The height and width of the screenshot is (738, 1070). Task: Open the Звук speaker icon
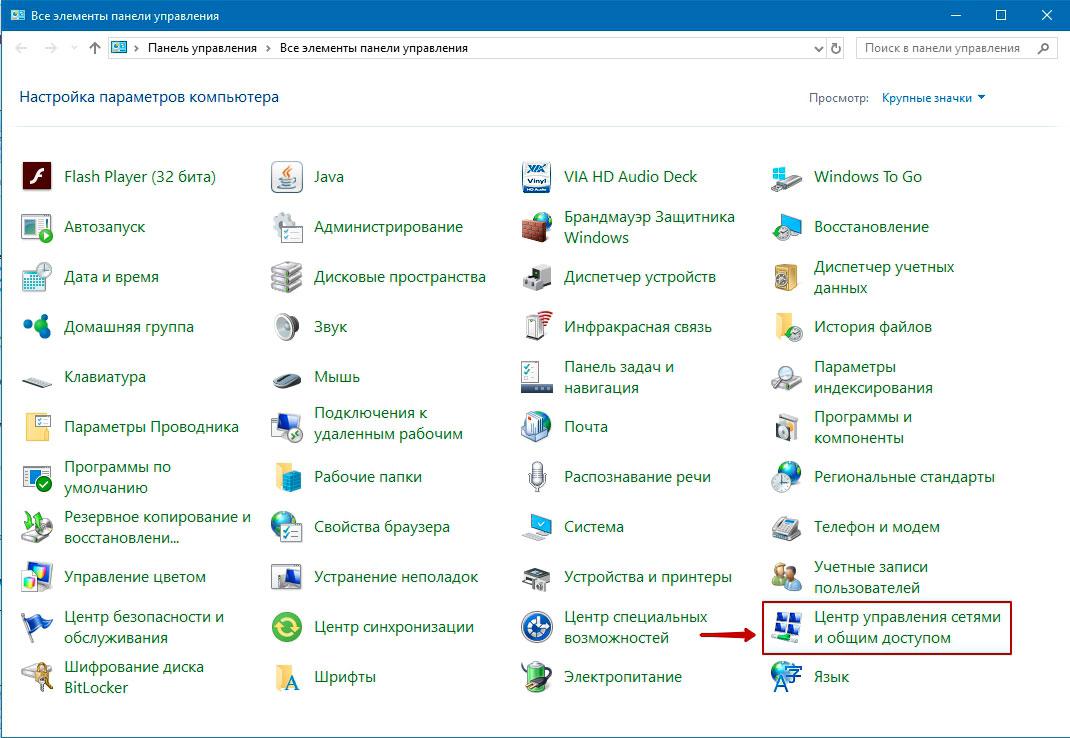click(x=287, y=327)
